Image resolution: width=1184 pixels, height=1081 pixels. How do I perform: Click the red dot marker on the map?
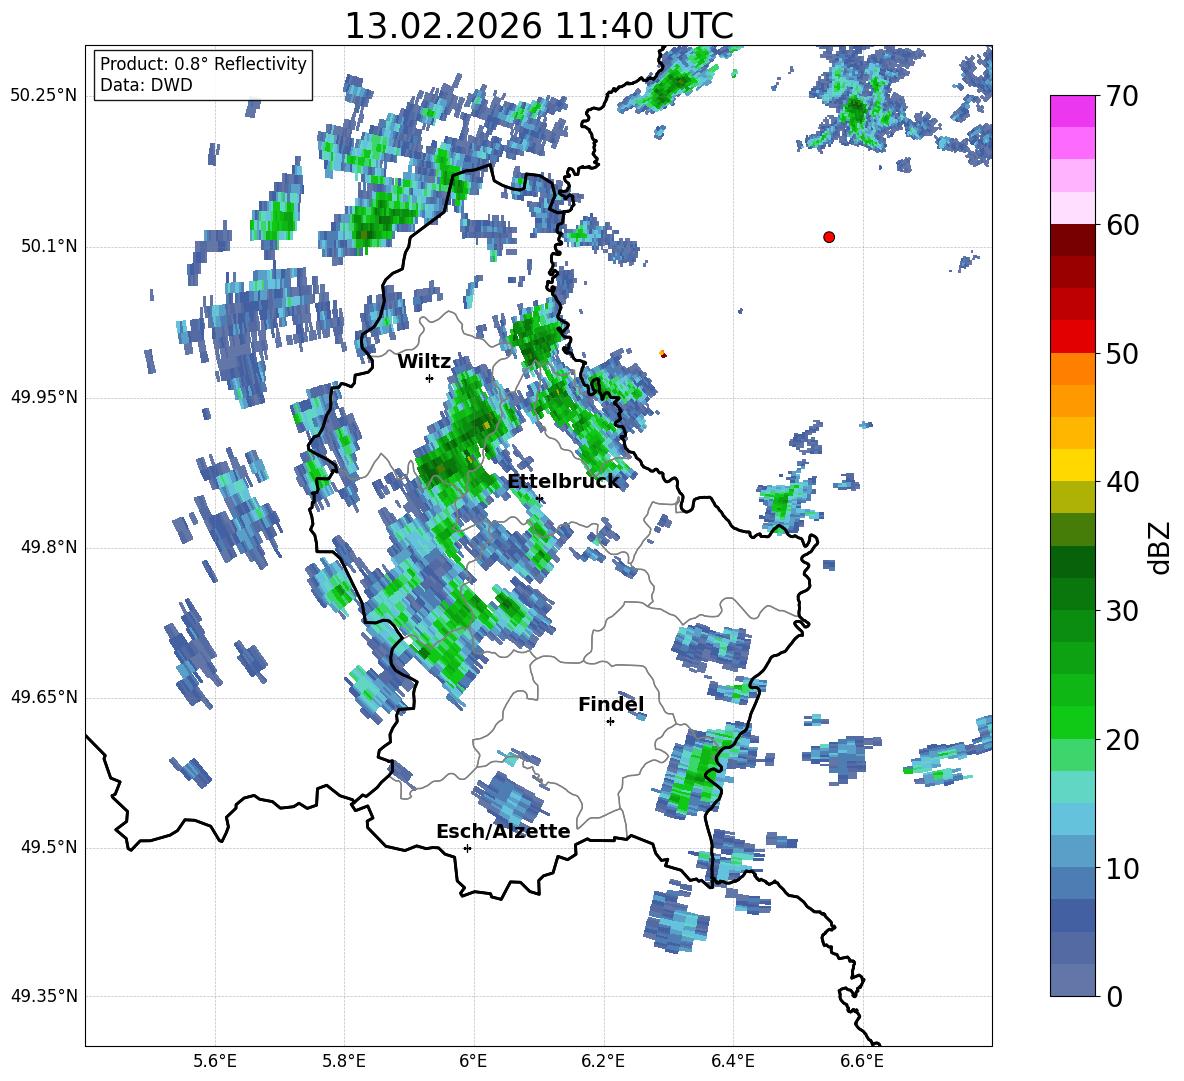(829, 237)
